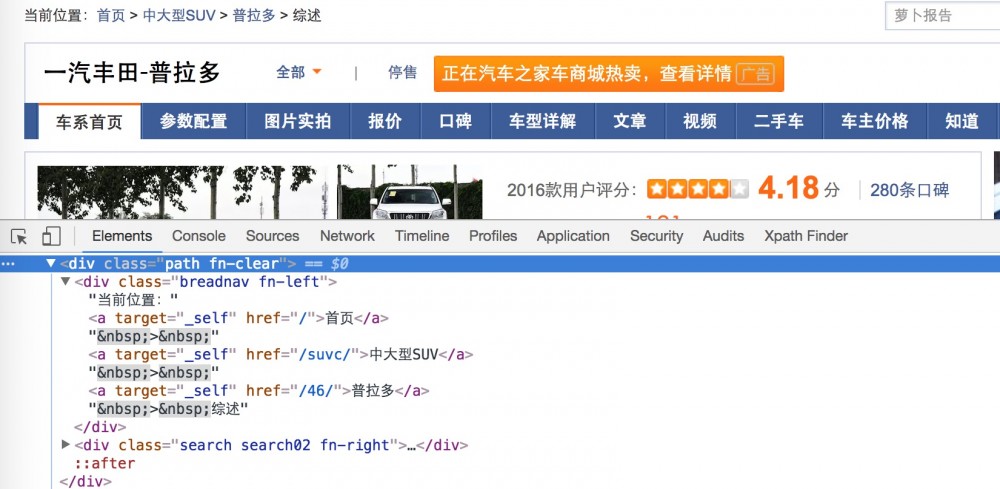Open the 知道 nav item
Viewport: 1000px width, 489px height.
coord(962,121)
